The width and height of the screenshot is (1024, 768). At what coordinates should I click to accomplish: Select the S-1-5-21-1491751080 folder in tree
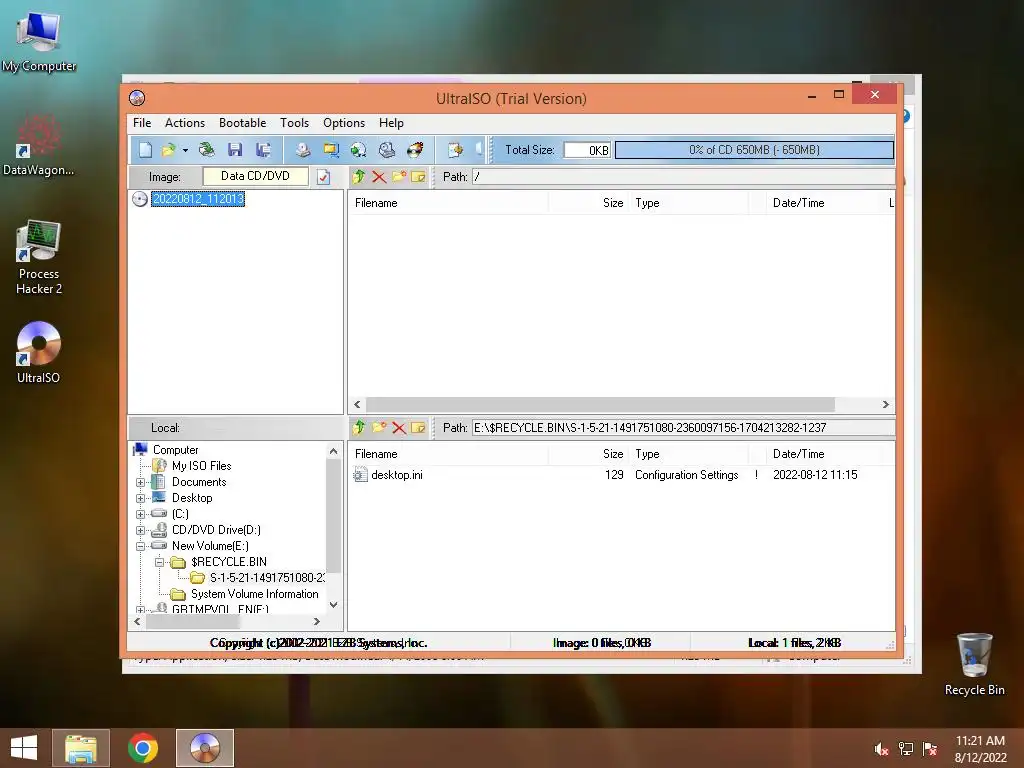267,578
